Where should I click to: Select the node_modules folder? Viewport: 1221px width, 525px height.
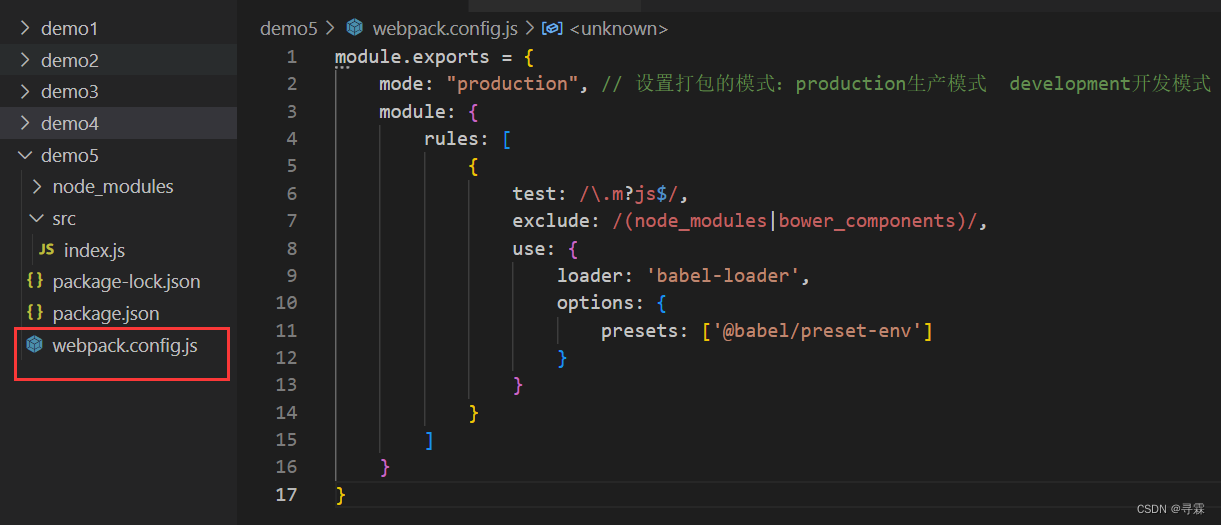(113, 187)
